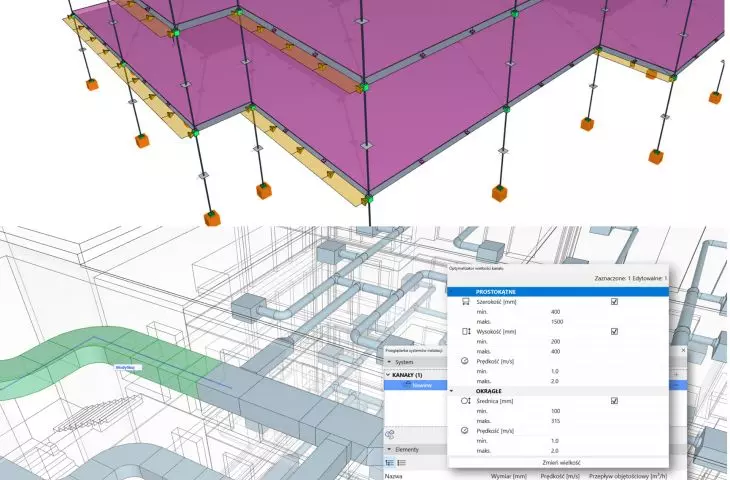Viewport: 730px width, 480px height.
Task: Edit Okrągłe Prędkość min. value 1.0
Action: [x=554, y=440]
